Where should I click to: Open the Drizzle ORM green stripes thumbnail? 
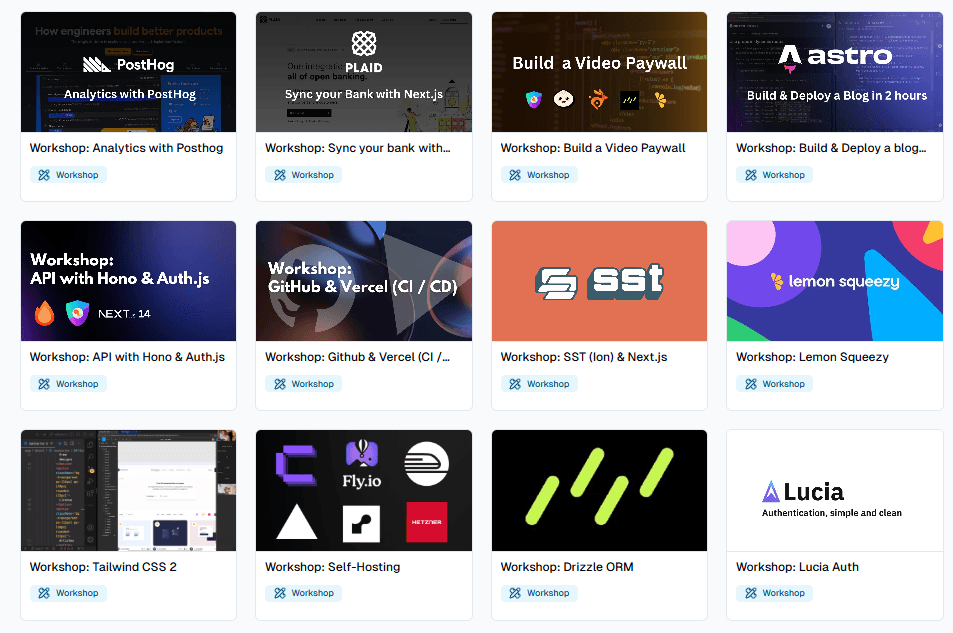599,490
